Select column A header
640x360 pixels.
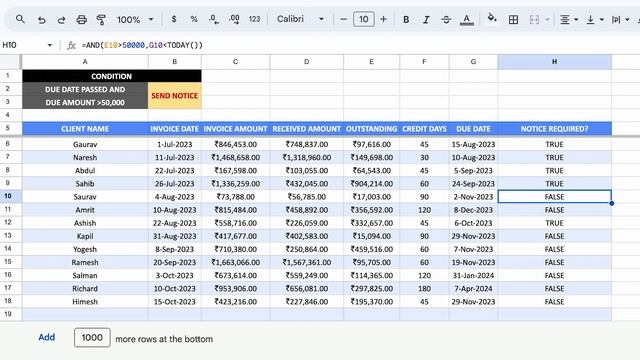pos(85,62)
